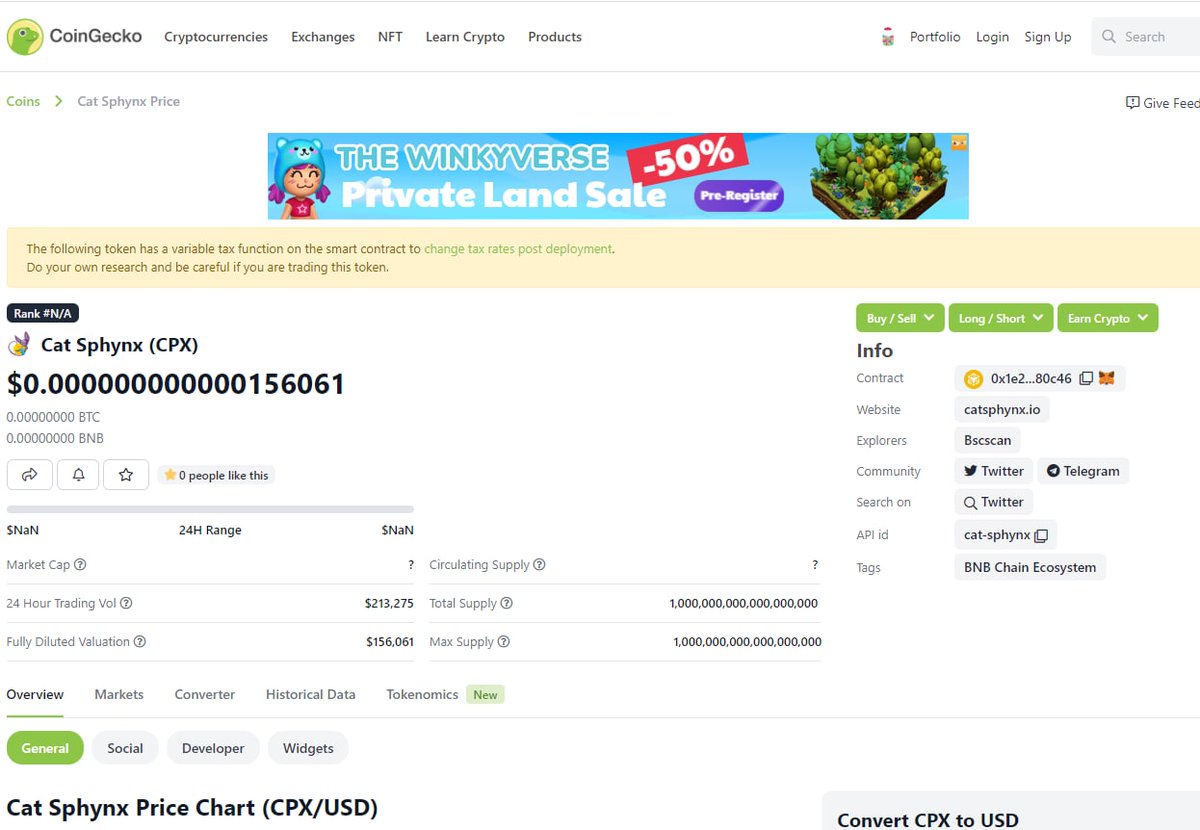Select the Social pill button
1200x830 pixels.
(125, 748)
